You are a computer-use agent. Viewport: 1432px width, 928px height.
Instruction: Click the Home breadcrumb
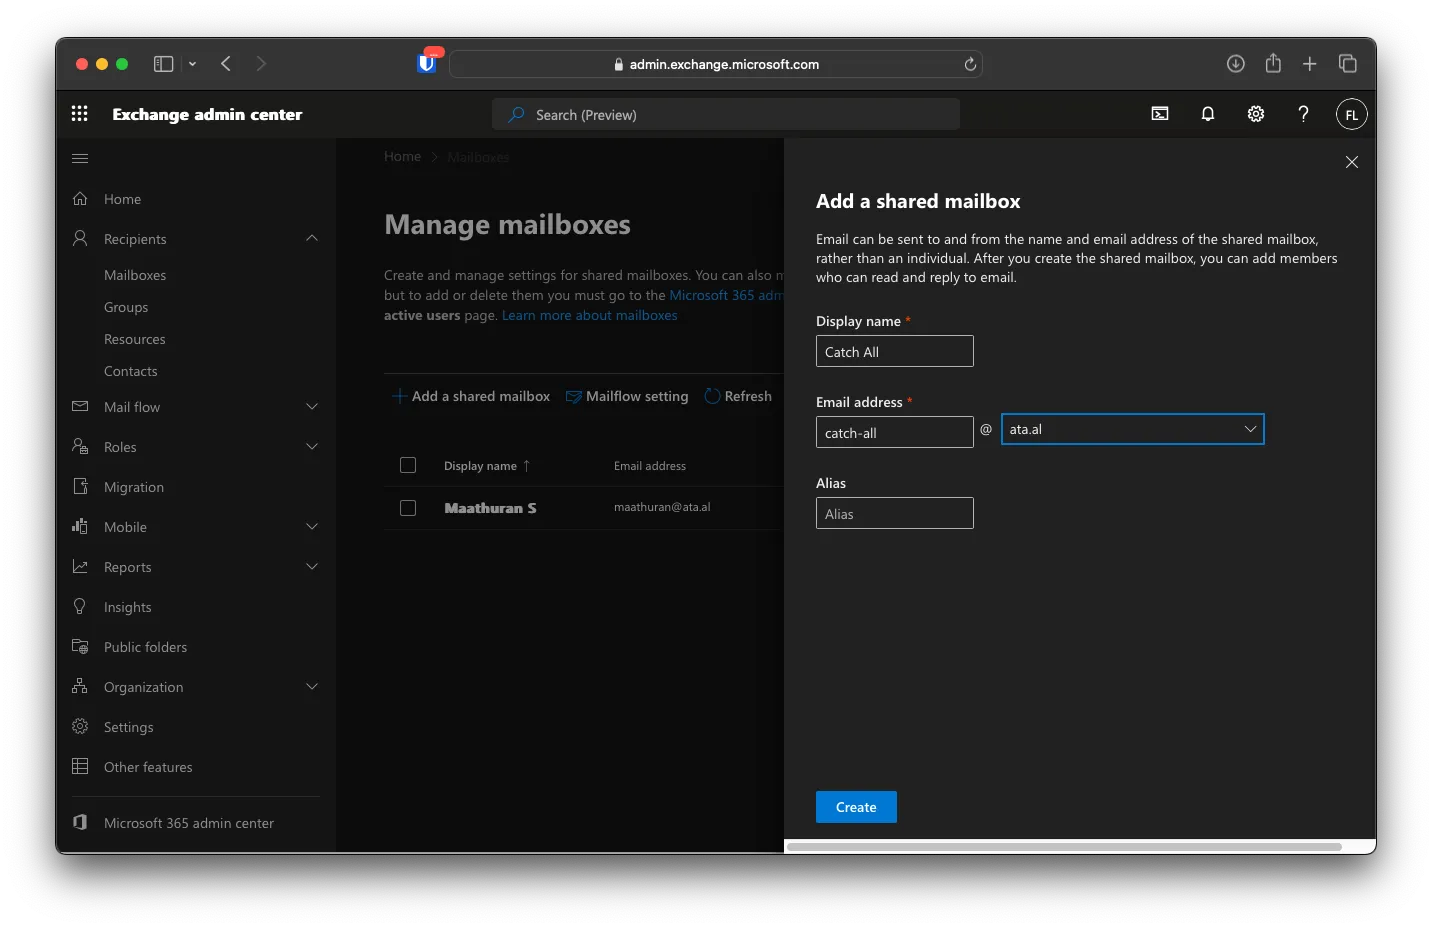click(402, 156)
